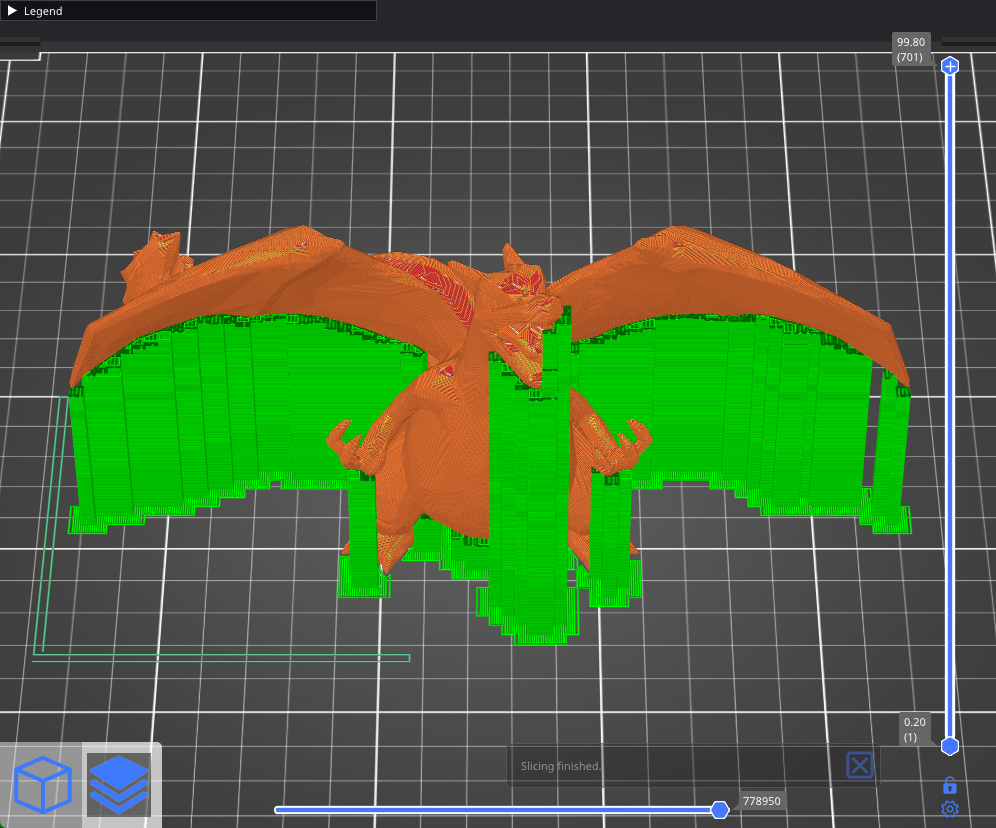Viewport: 996px width, 828px height.
Task: Select the 99.80 (701) layer badge
Action: 911,49
